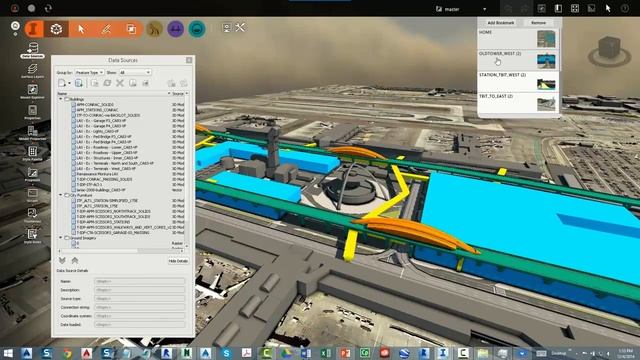Click the orange InfraWorks 'I' mode button

point(34,29)
